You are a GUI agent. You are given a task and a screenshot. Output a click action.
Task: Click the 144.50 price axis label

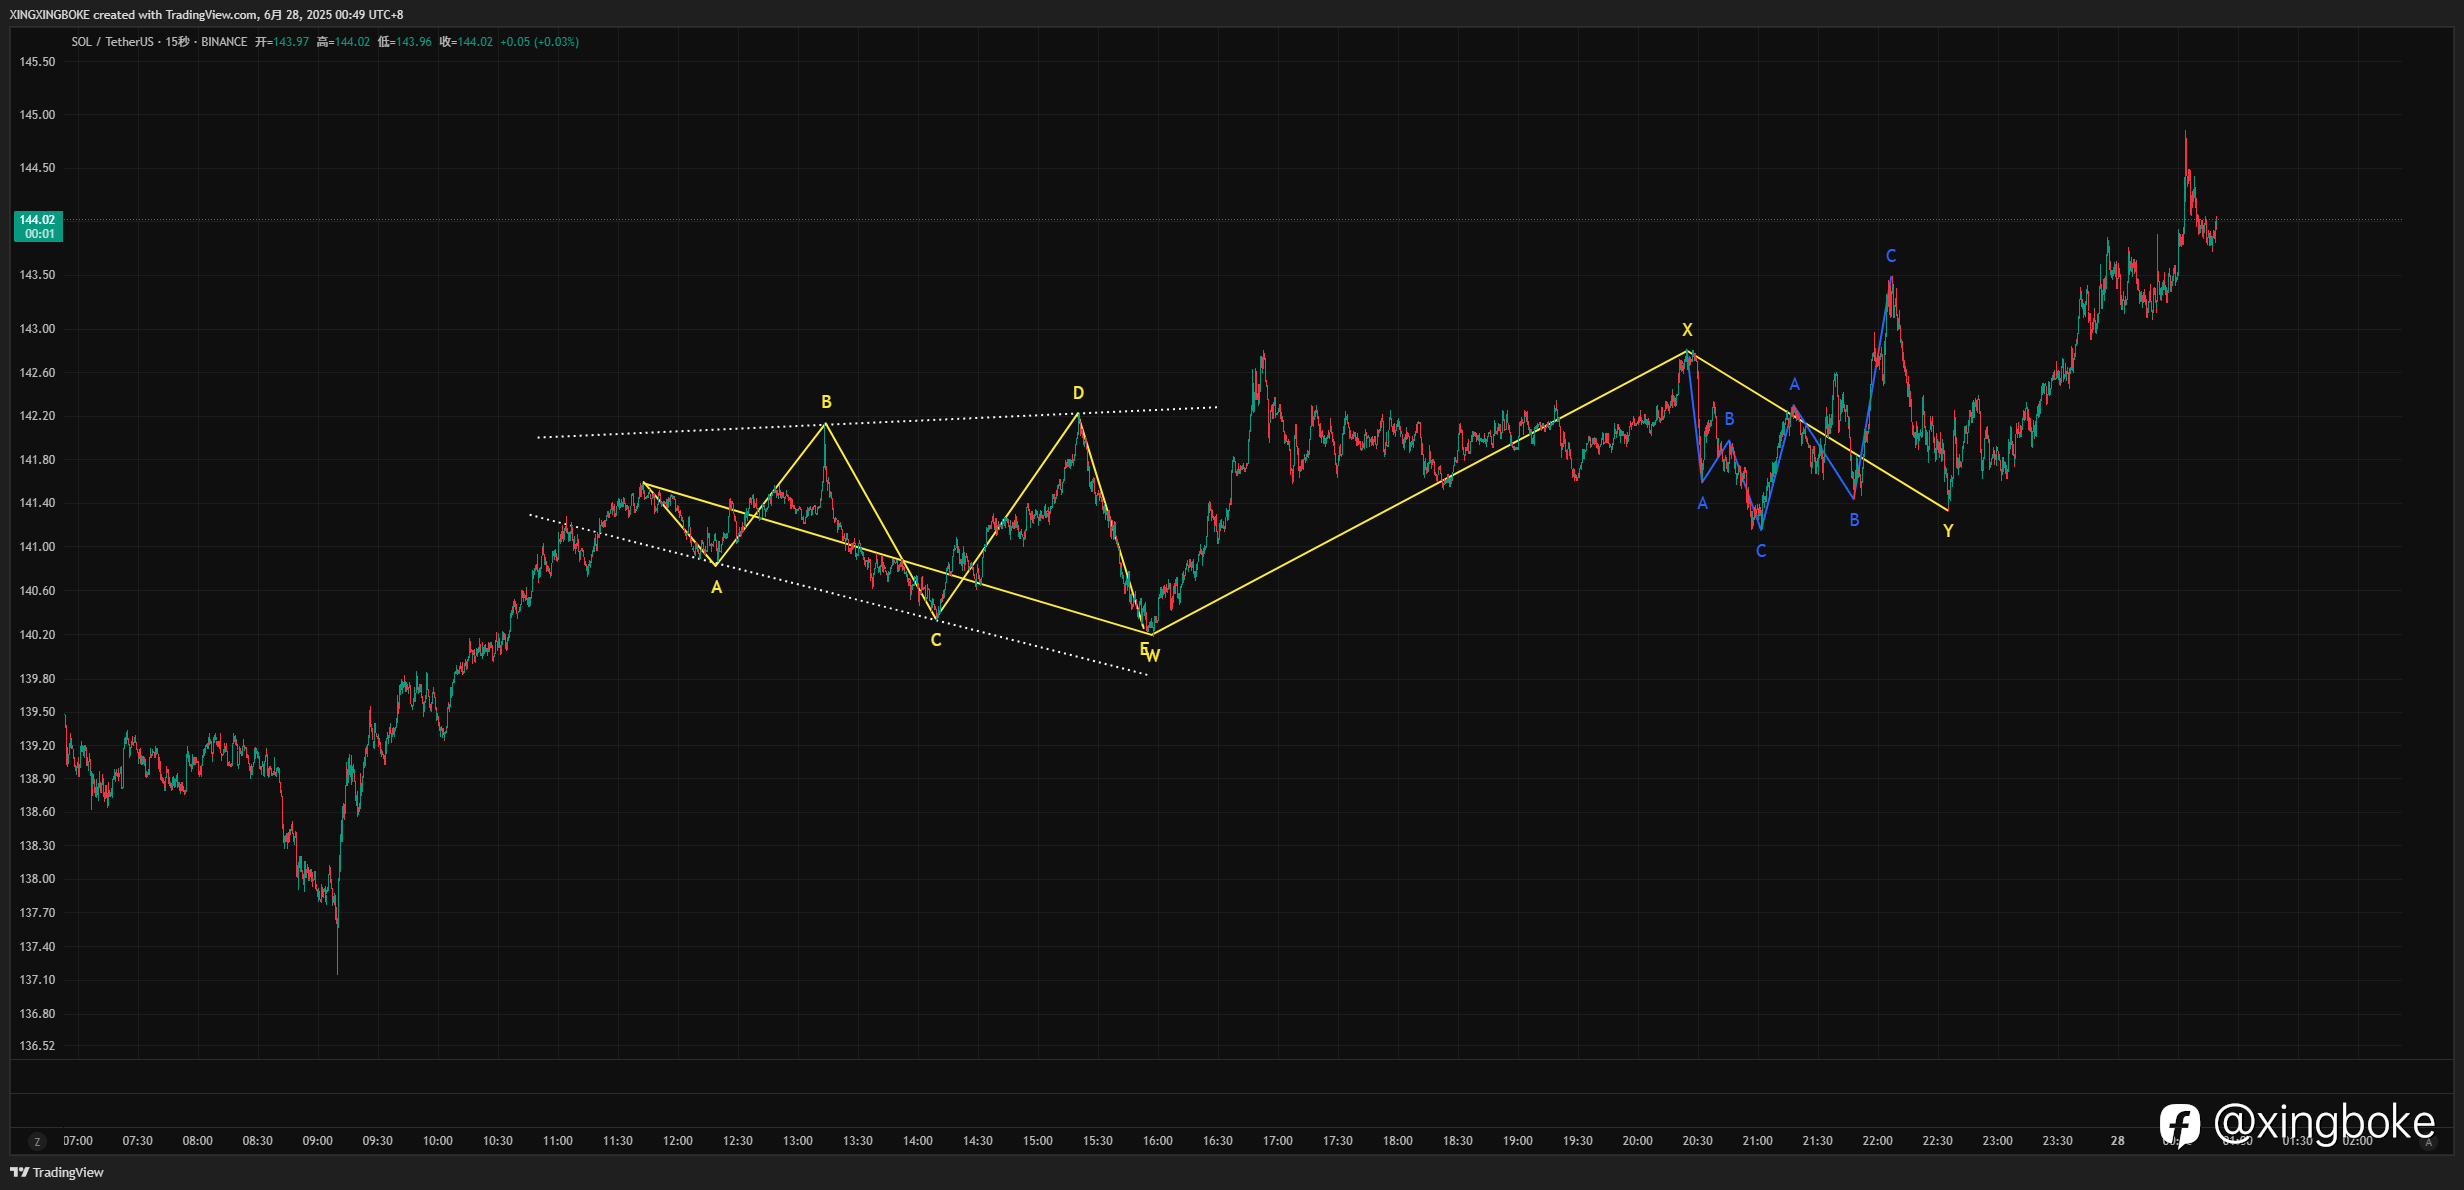[x=38, y=168]
